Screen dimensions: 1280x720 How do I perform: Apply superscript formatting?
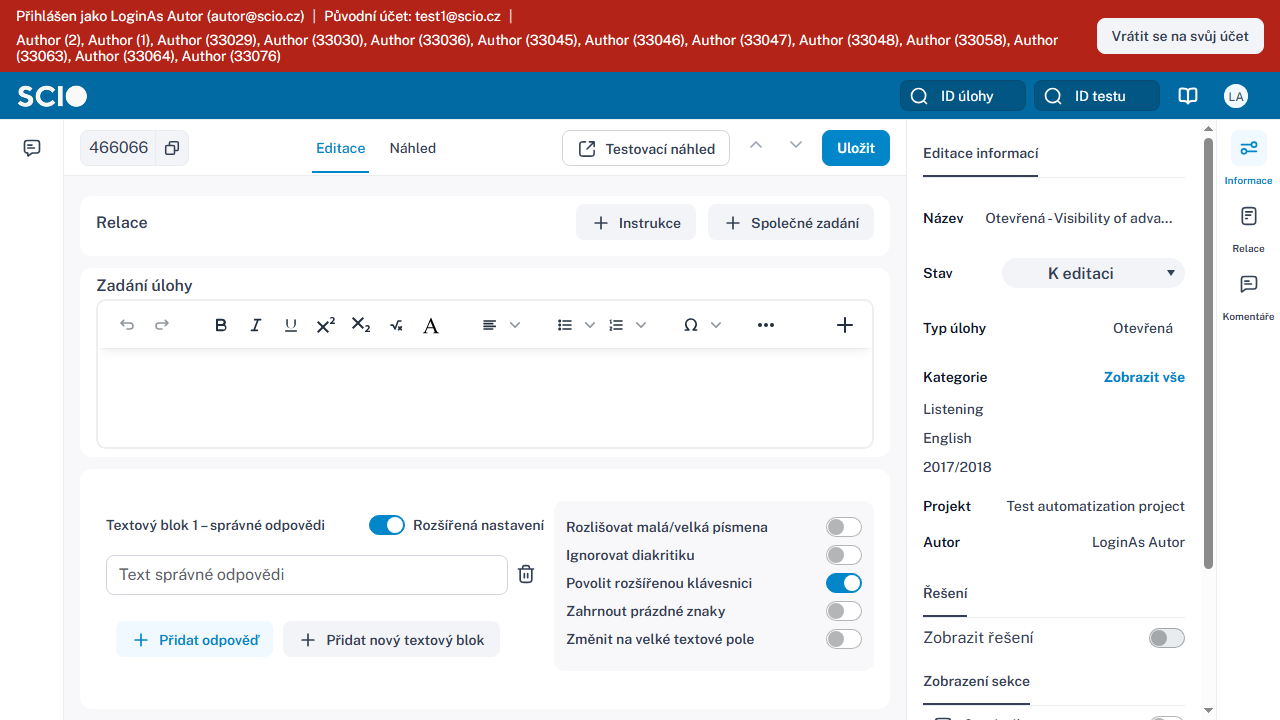coord(325,325)
